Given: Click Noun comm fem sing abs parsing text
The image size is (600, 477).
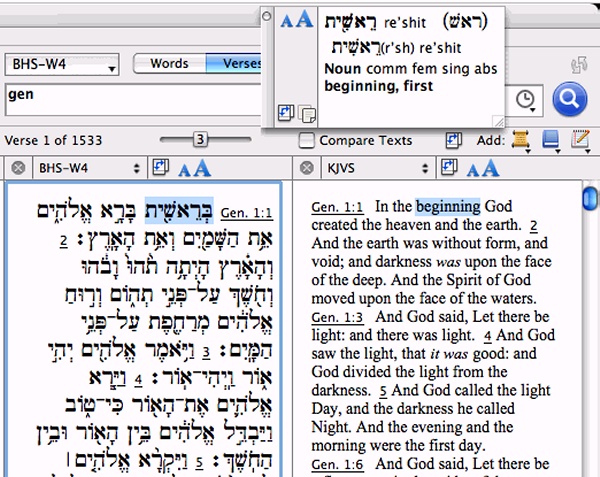Looking at the screenshot, I should tap(411, 69).
